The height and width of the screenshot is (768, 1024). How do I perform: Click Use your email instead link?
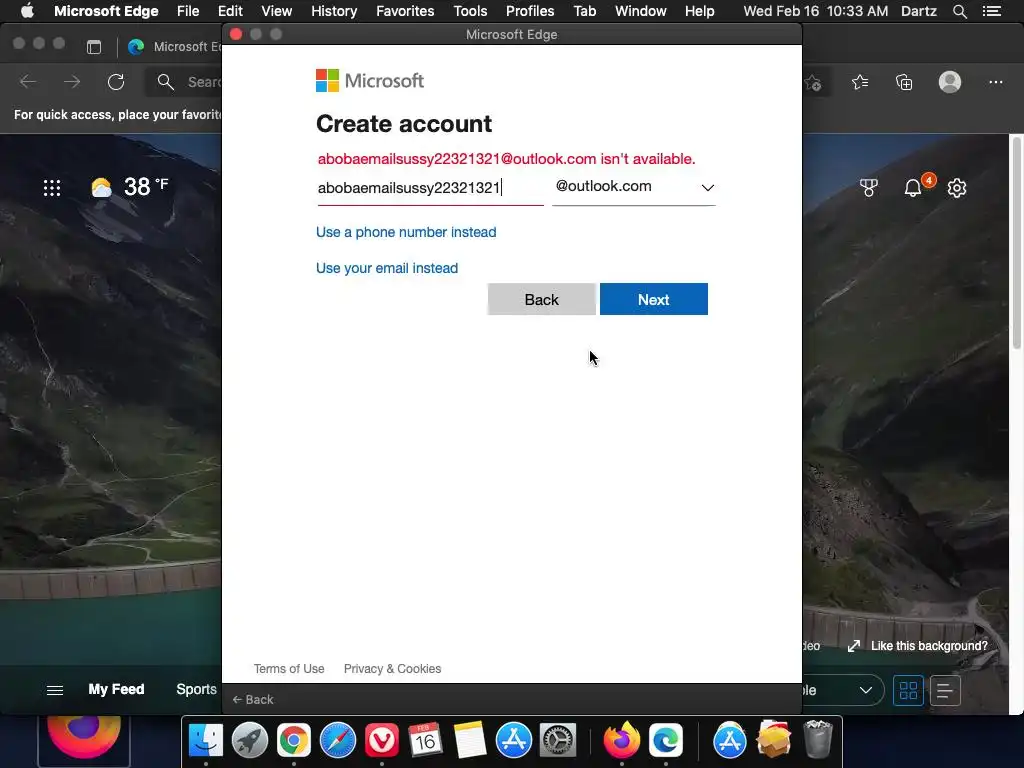(387, 268)
